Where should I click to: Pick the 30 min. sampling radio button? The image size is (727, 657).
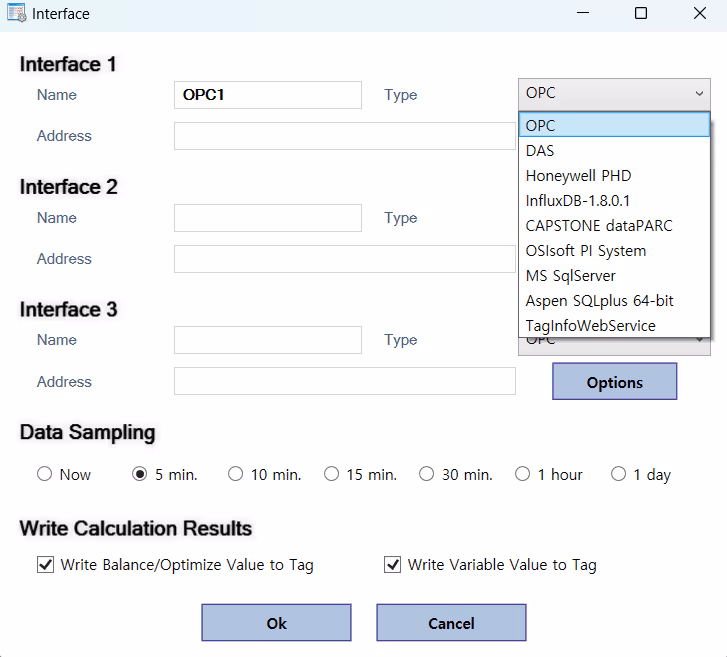coord(427,474)
